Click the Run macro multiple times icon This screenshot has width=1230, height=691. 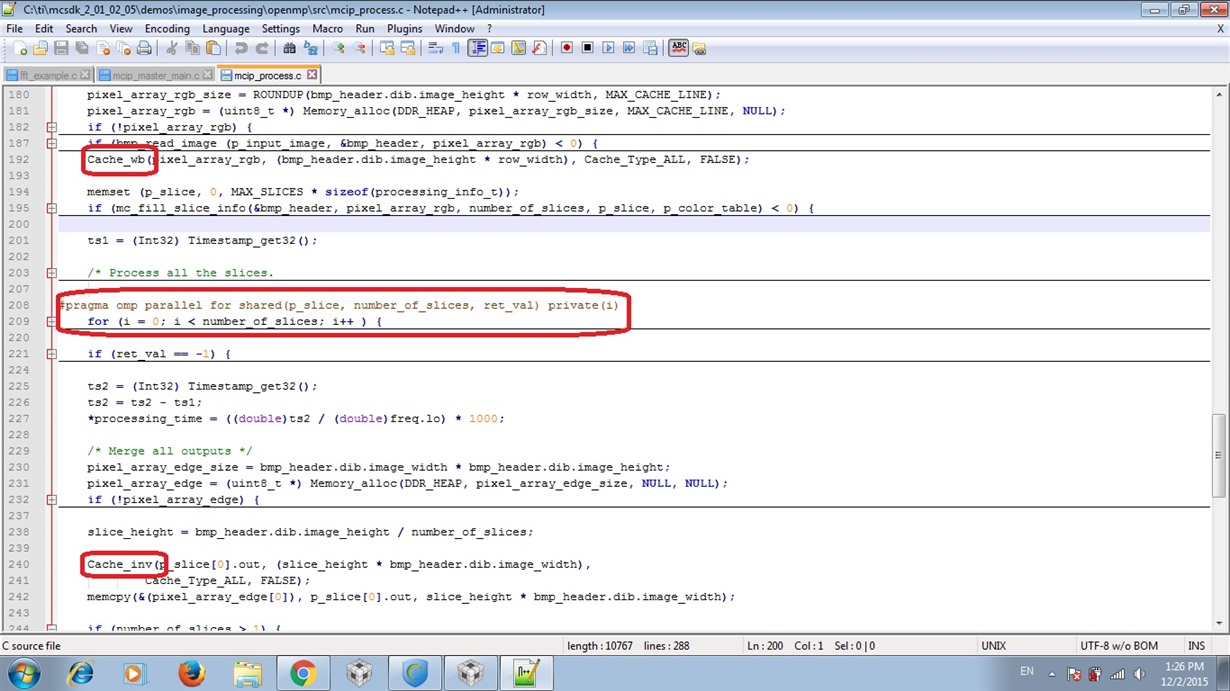point(629,48)
